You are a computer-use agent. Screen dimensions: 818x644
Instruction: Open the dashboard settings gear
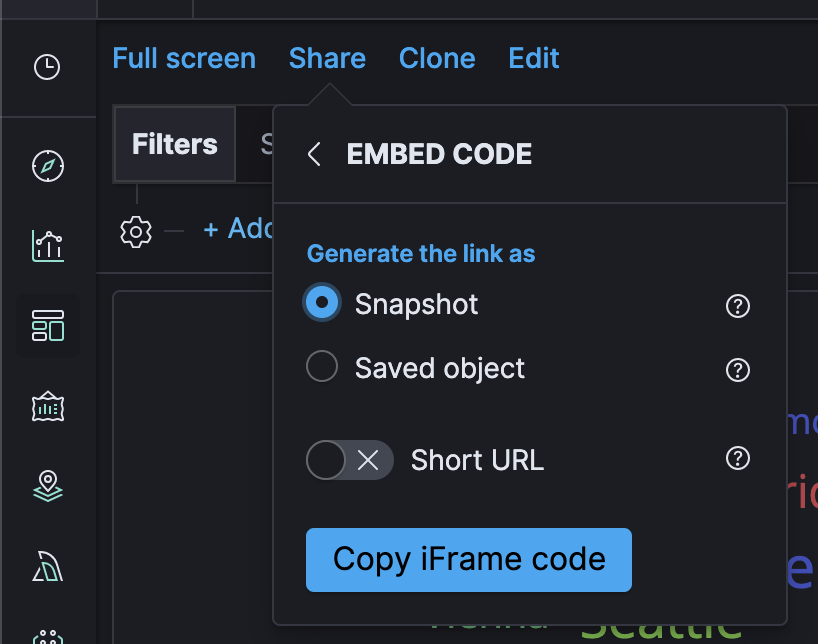[x=136, y=231]
